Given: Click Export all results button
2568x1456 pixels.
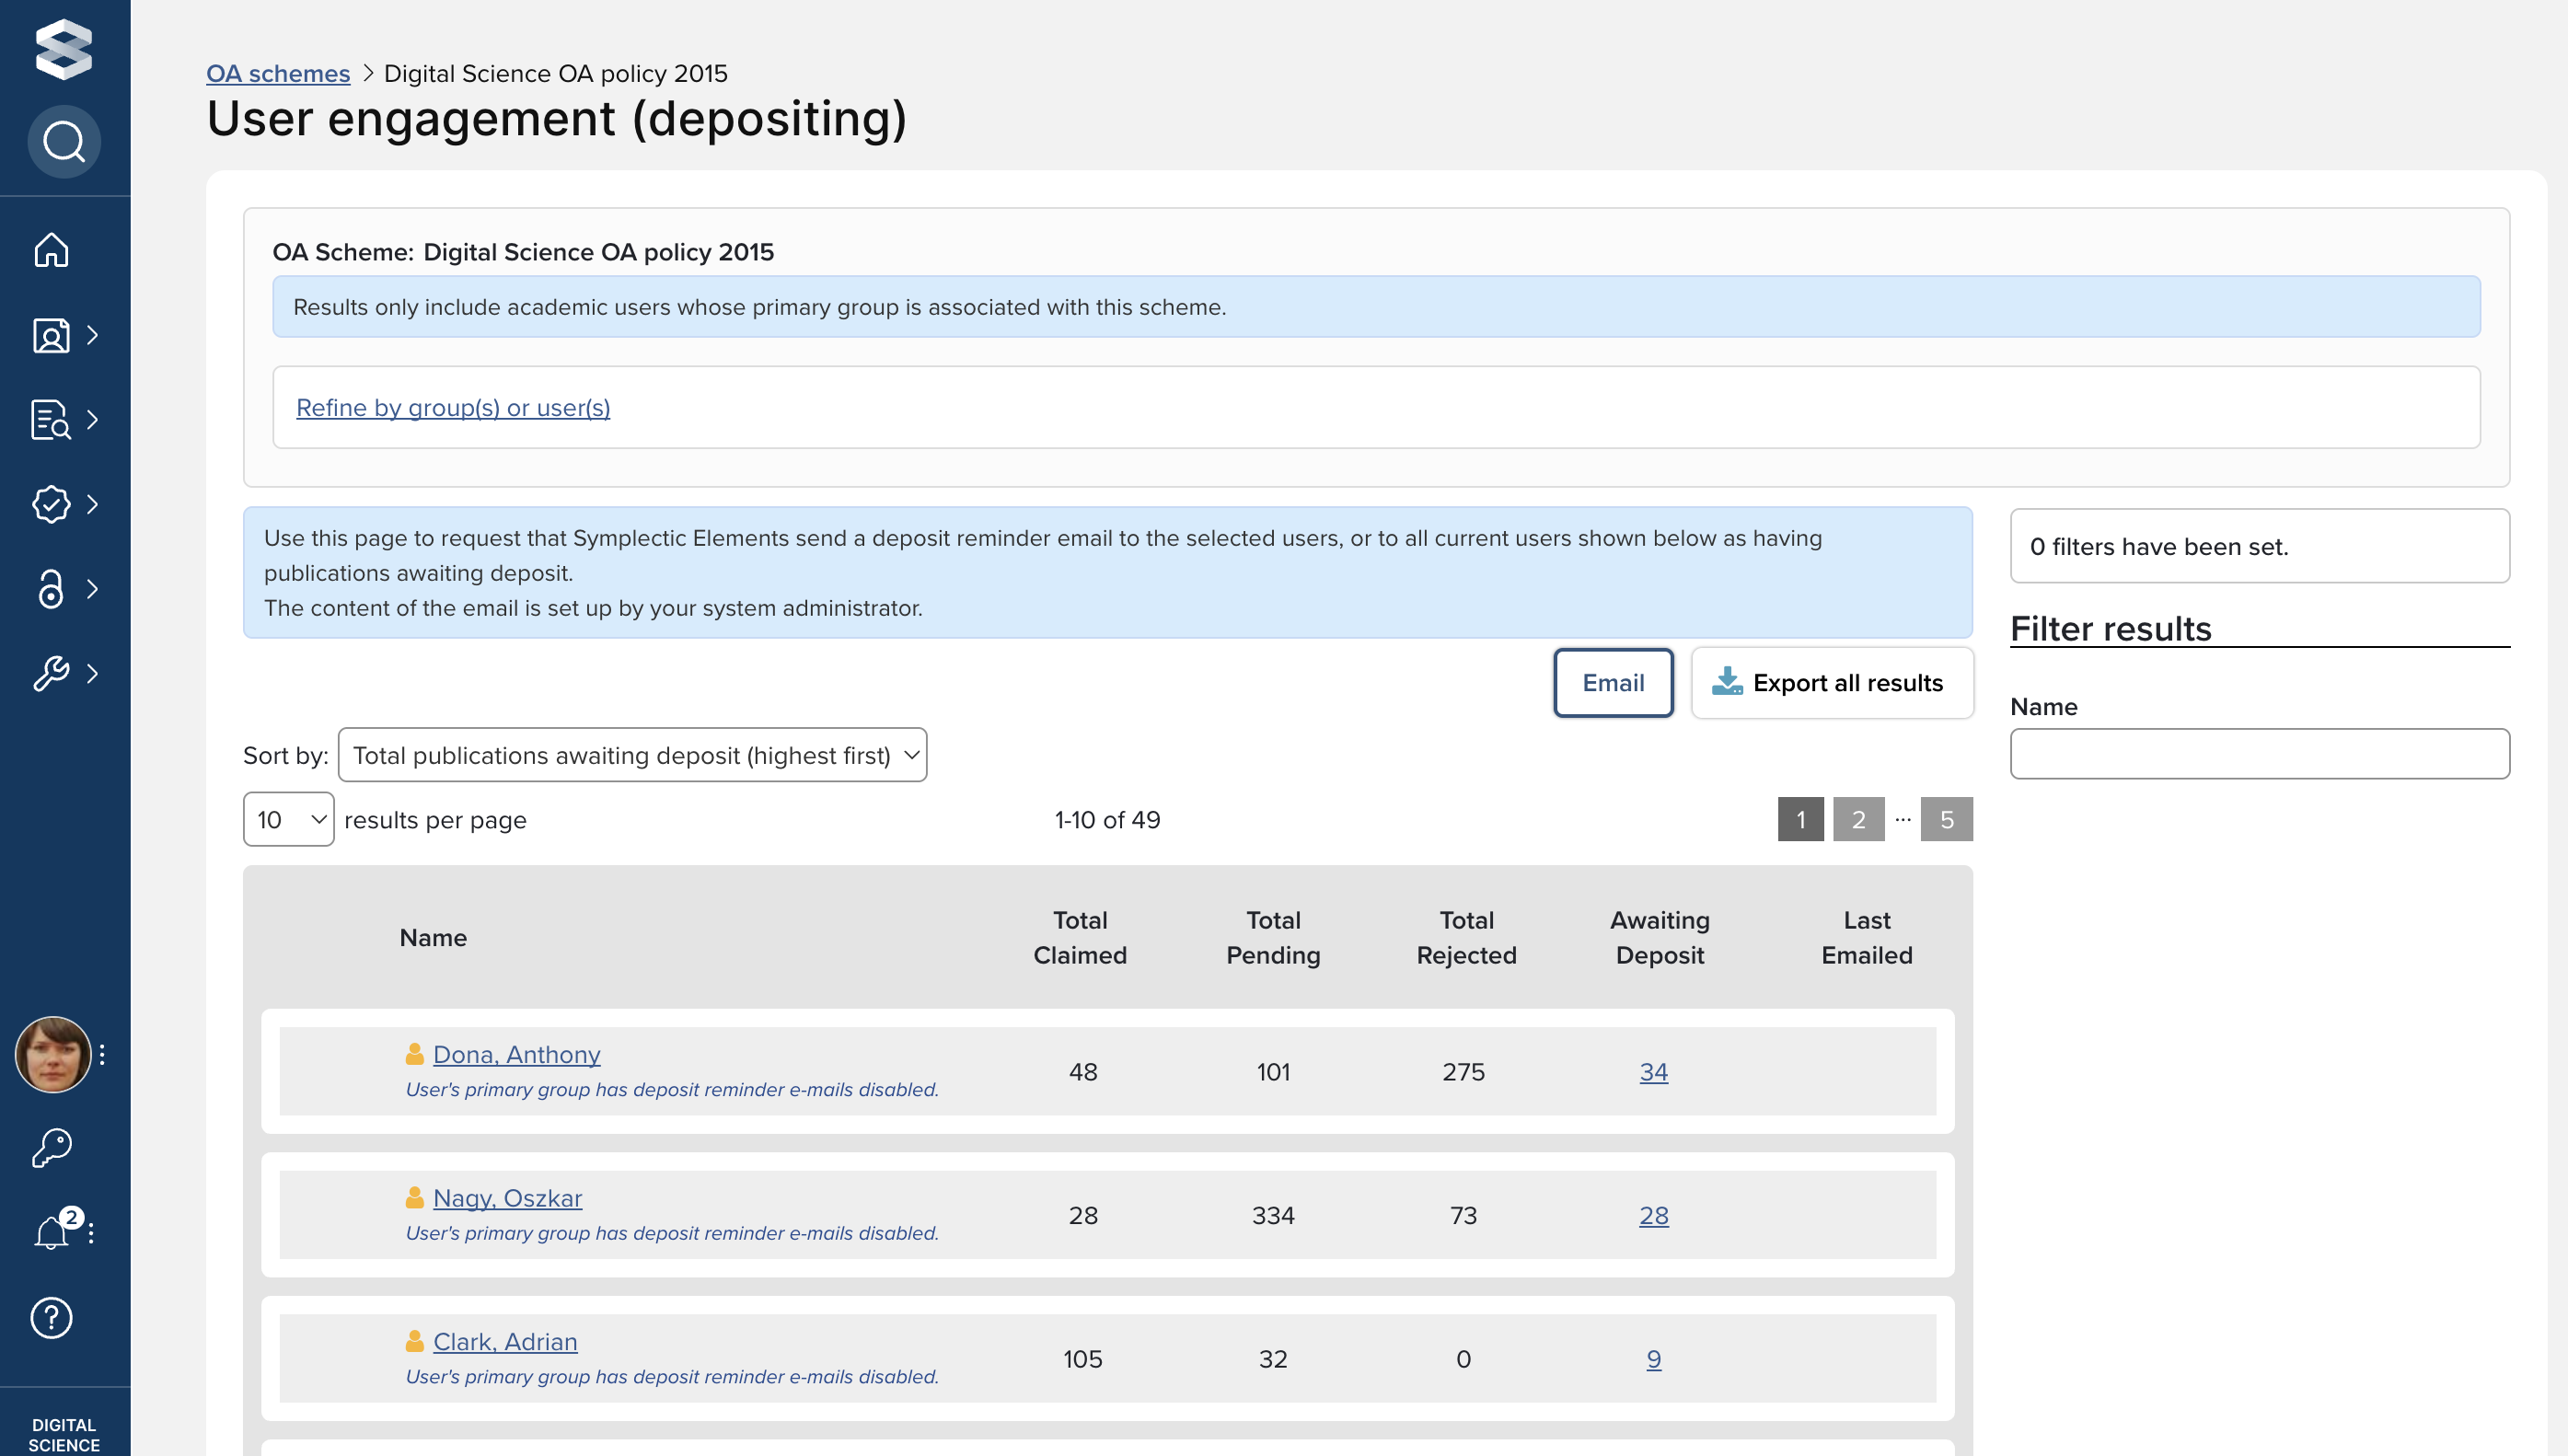Looking at the screenshot, I should click(1831, 683).
